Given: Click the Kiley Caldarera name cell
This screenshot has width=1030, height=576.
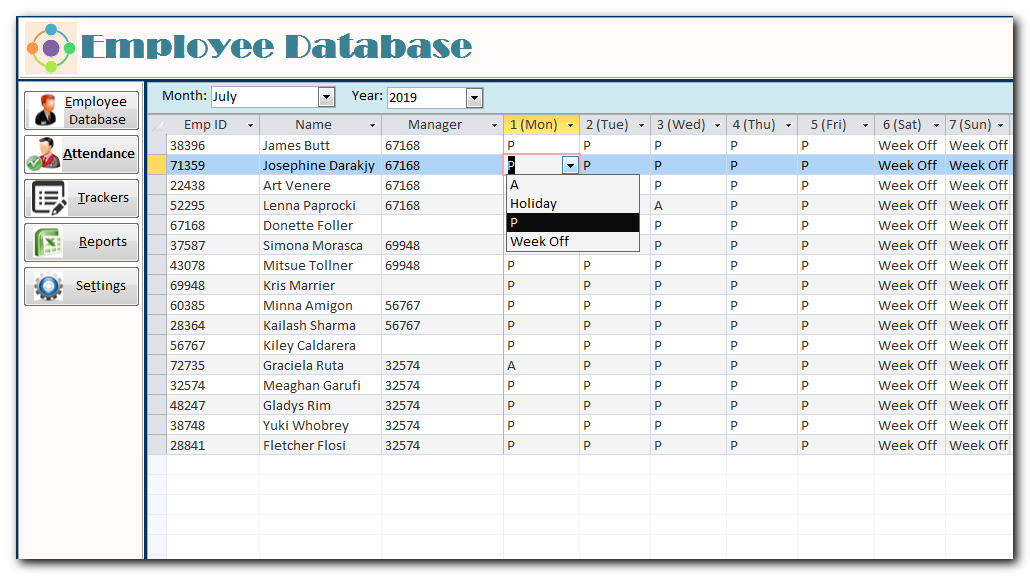Looking at the screenshot, I should click(321, 345).
